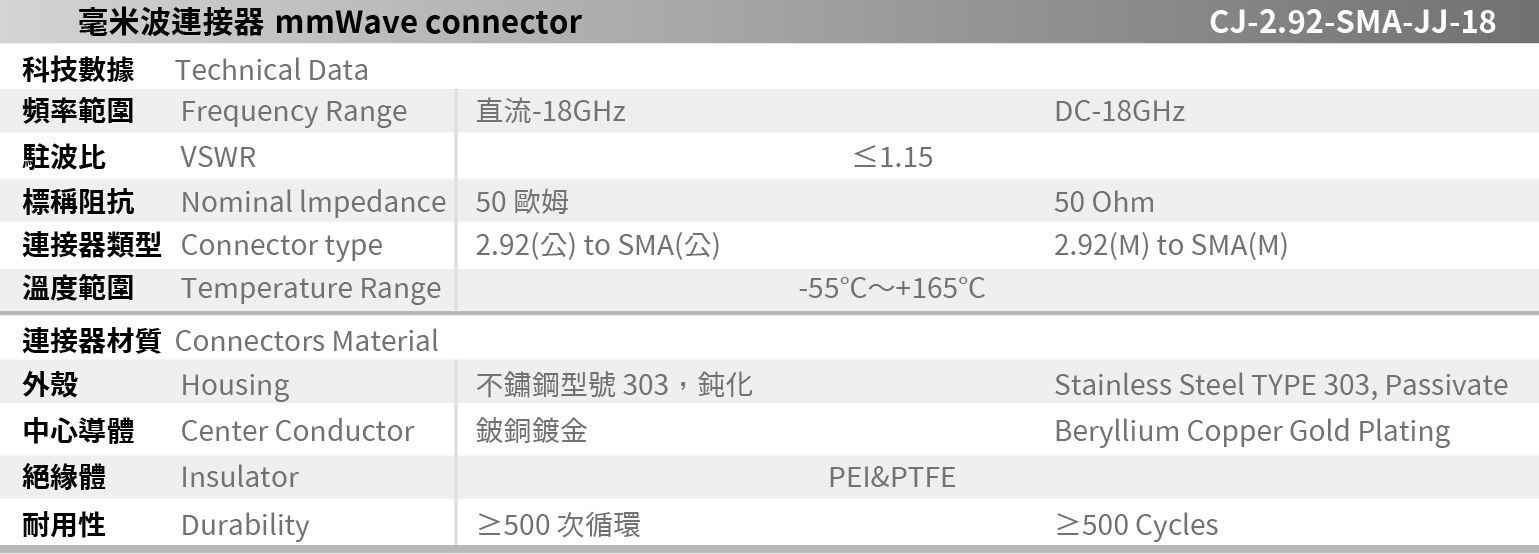The image size is (1539, 554).
Task: Select the ≥500 Cycles durability value
Action: pos(1136,525)
